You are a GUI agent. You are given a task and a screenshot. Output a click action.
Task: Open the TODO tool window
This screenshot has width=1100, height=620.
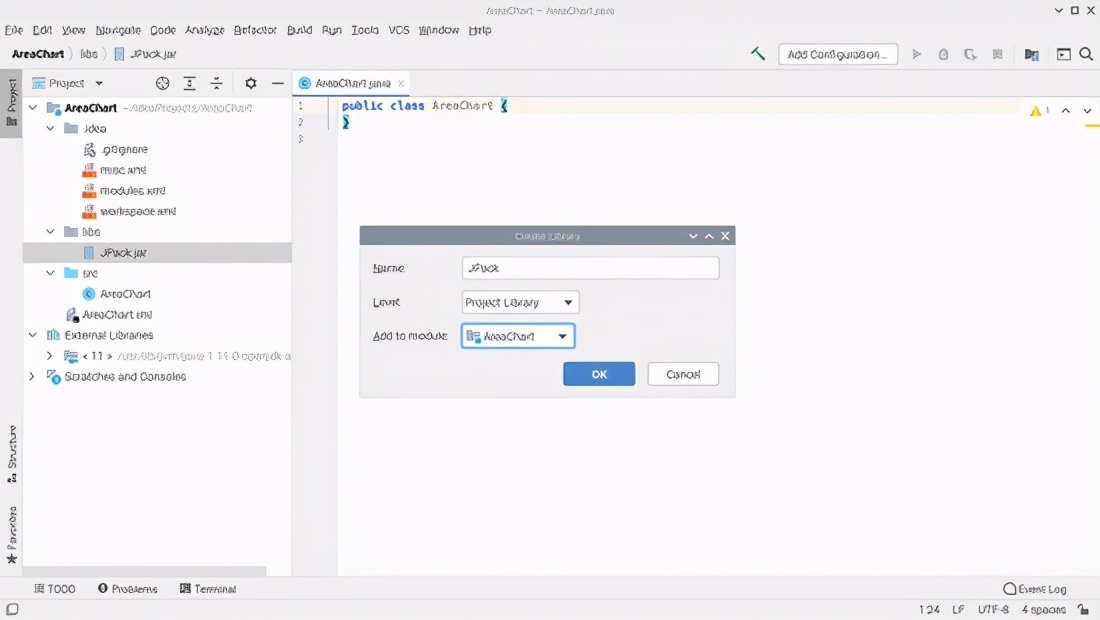click(x=55, y=588)
